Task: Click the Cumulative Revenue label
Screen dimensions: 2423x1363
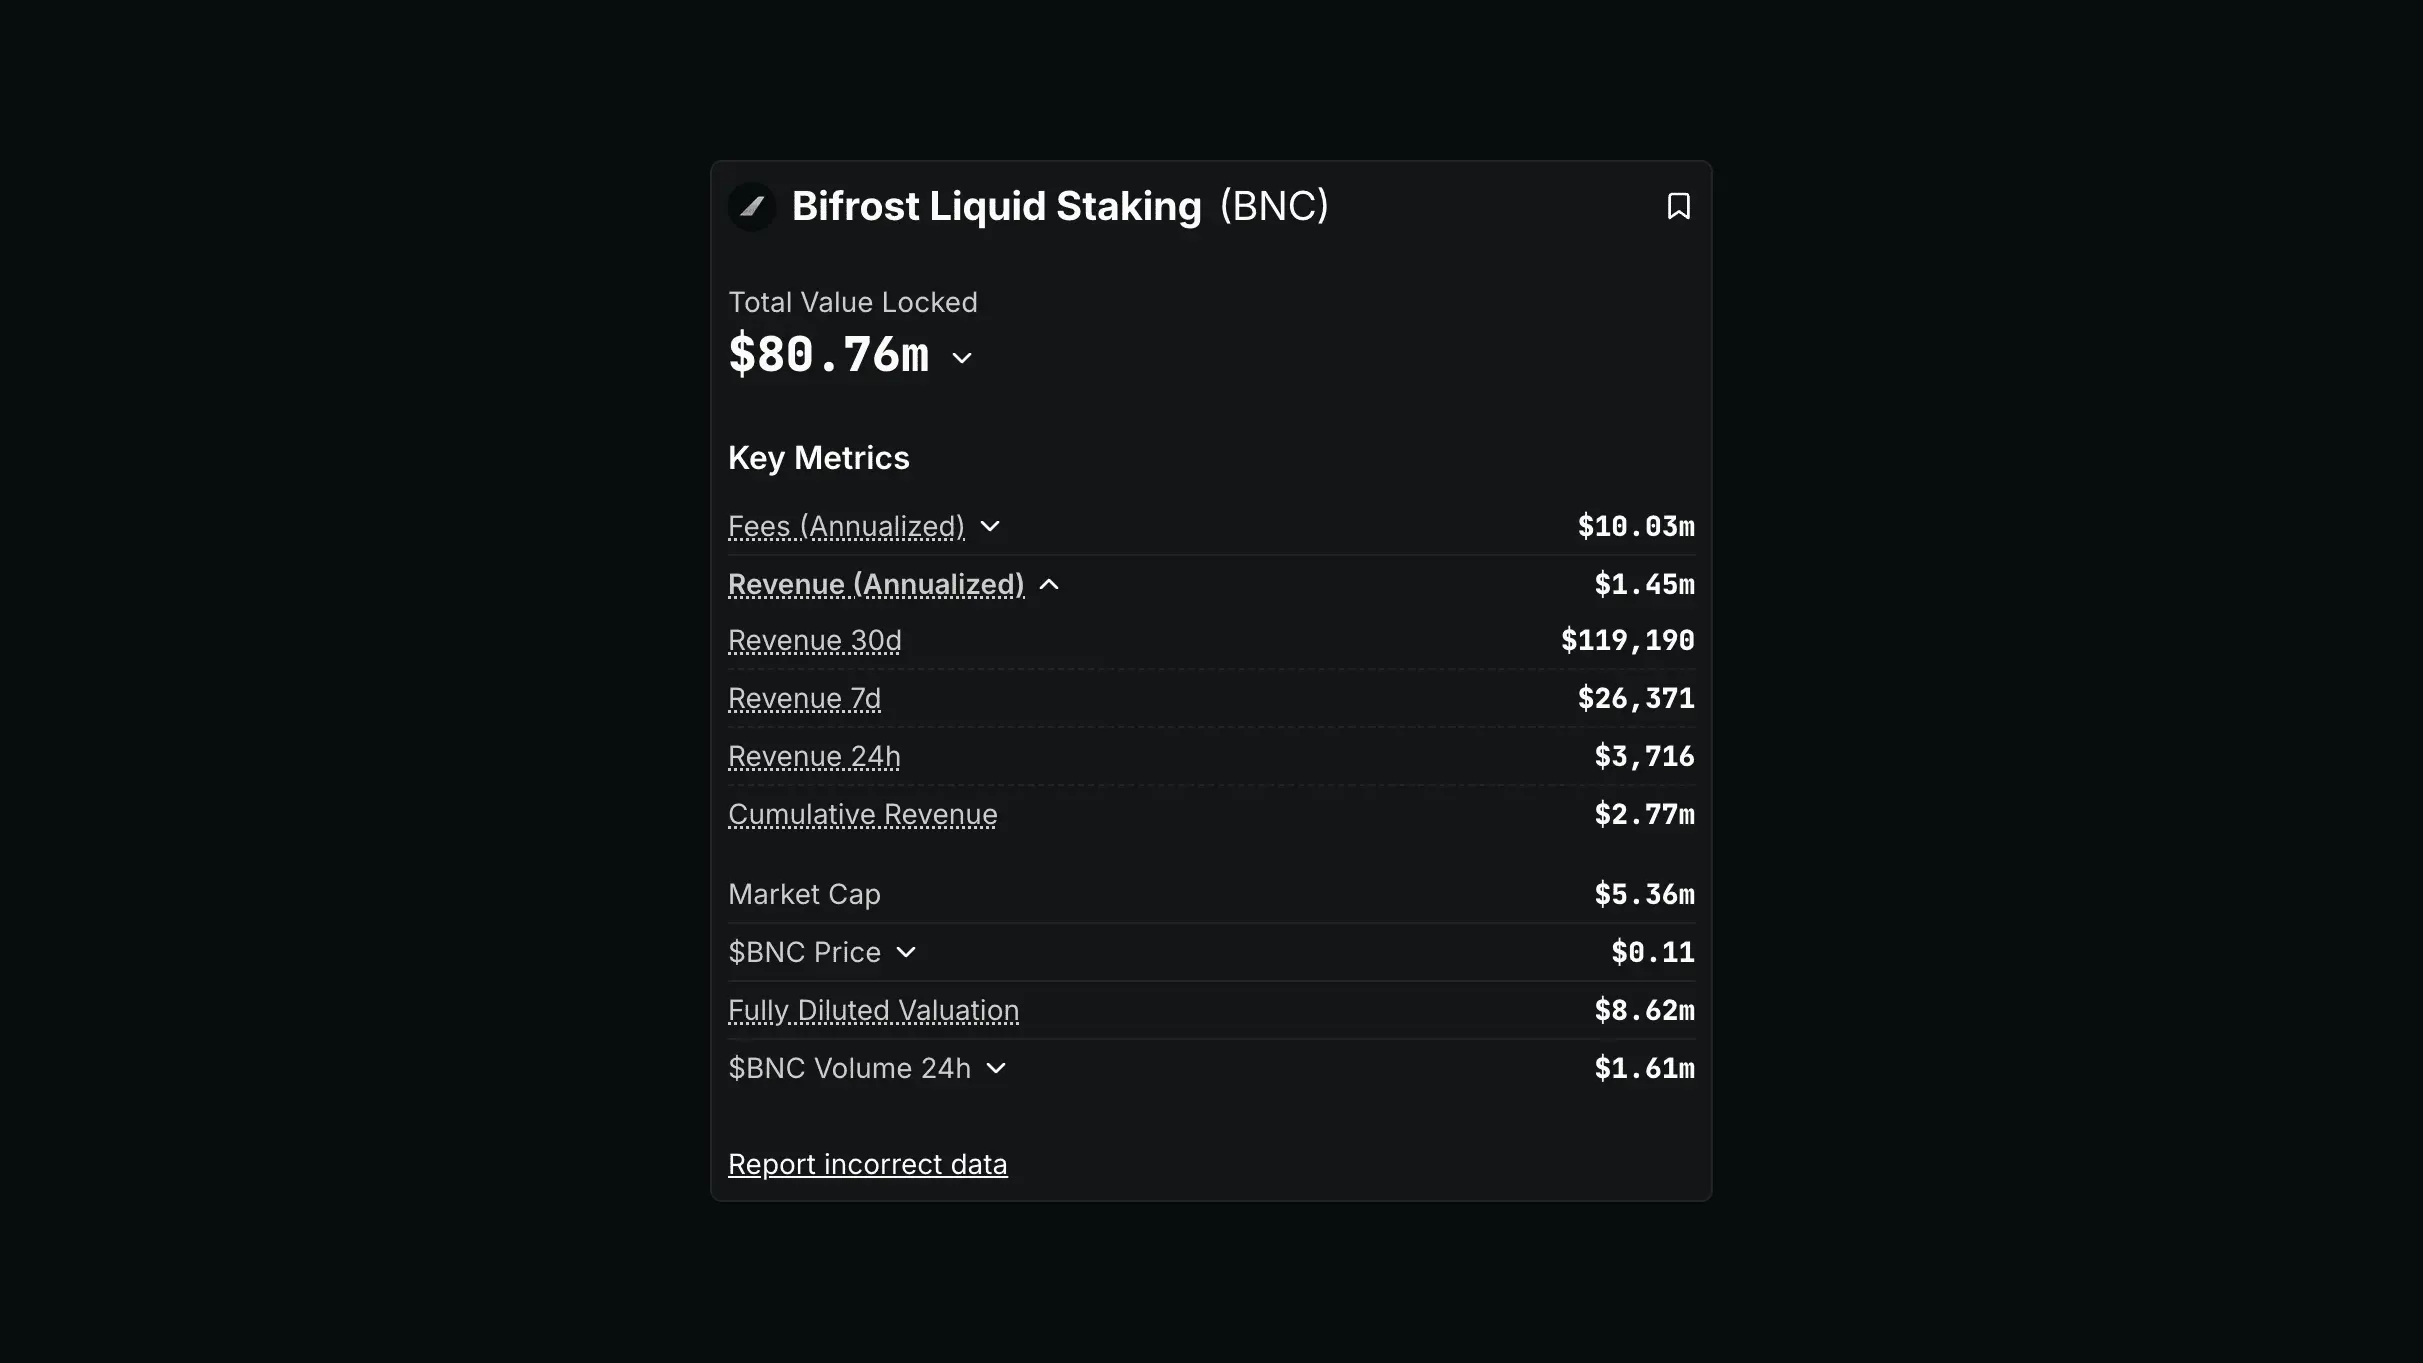Action: 862,814
